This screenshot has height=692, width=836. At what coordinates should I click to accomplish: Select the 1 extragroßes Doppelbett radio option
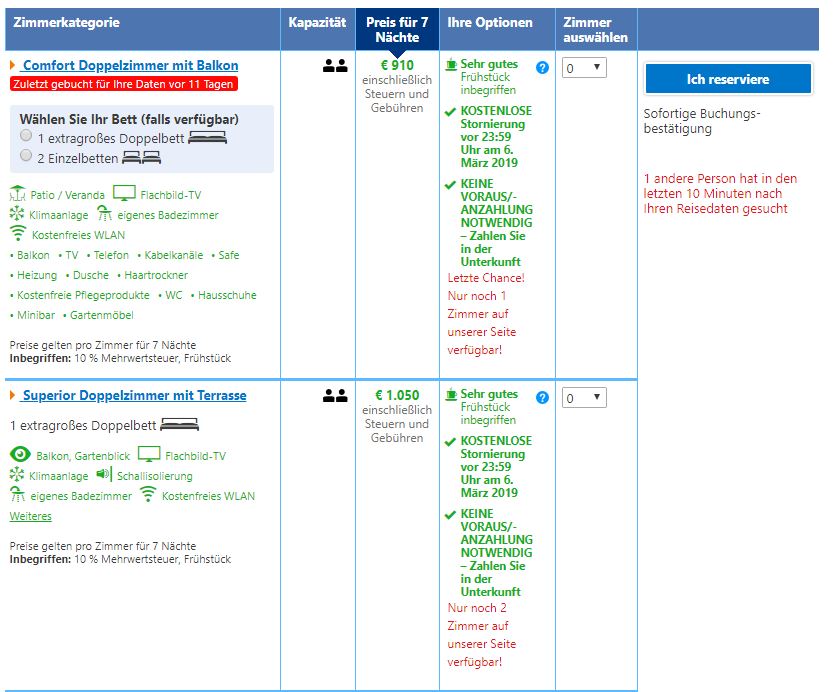(26, 136)
